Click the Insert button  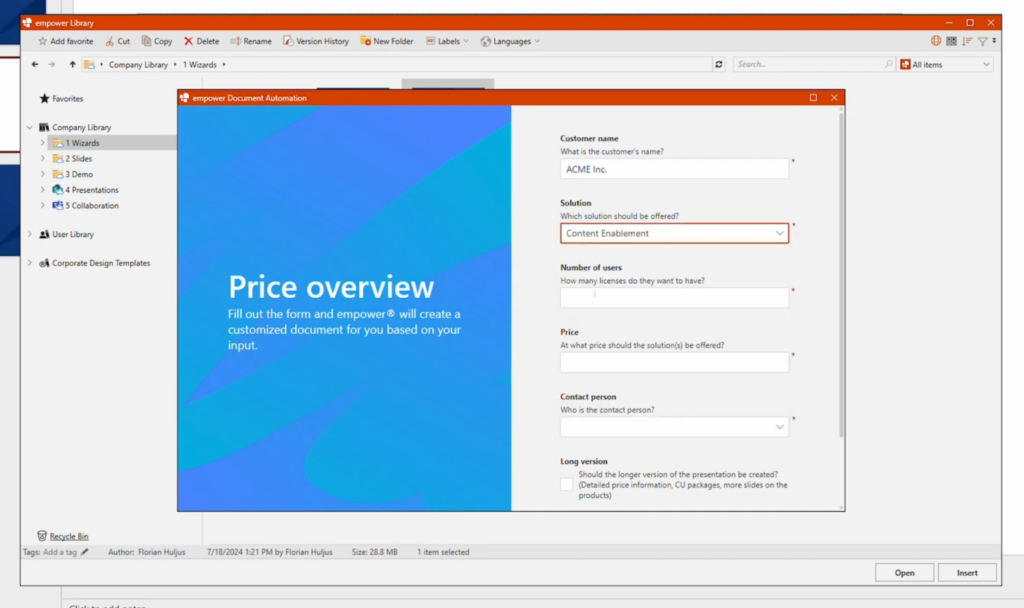tap(967, 573)
